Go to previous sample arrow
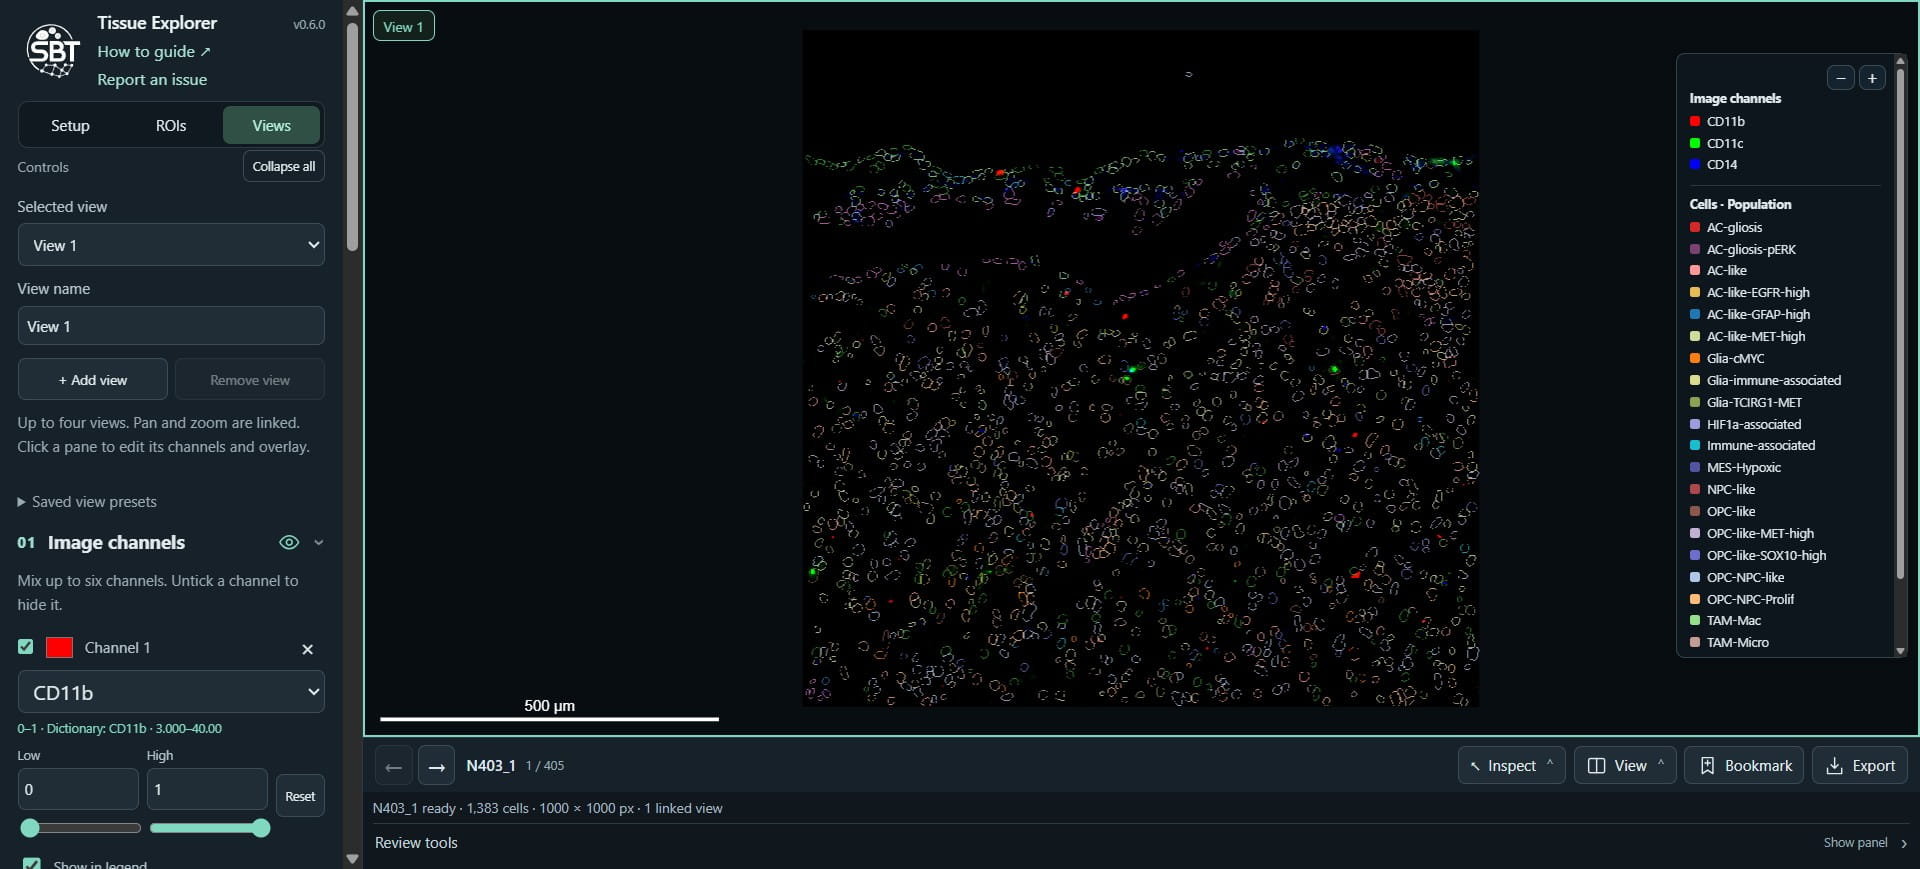The height and width of the screenshot is (869, 1920). point(393,766)
